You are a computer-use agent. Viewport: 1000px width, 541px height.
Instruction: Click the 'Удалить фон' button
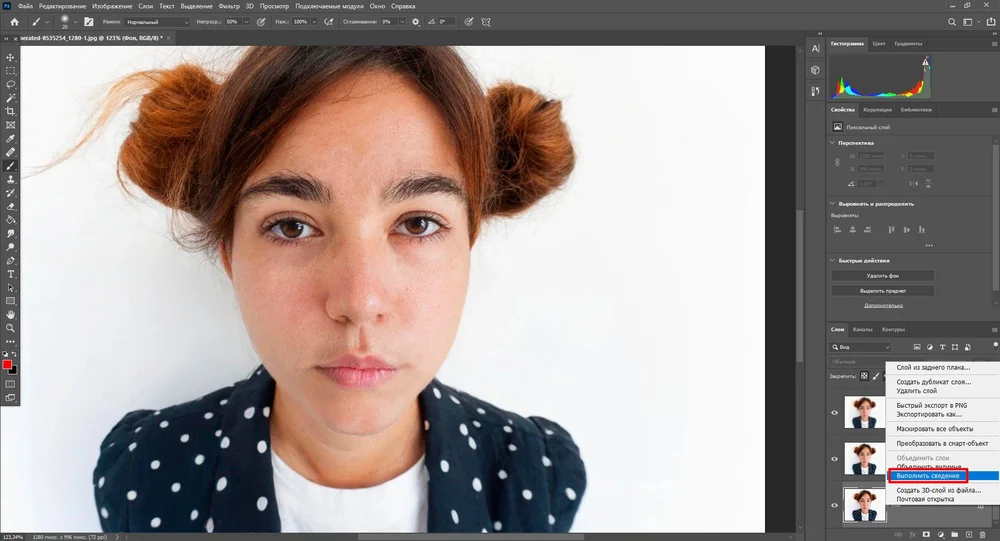883,276
